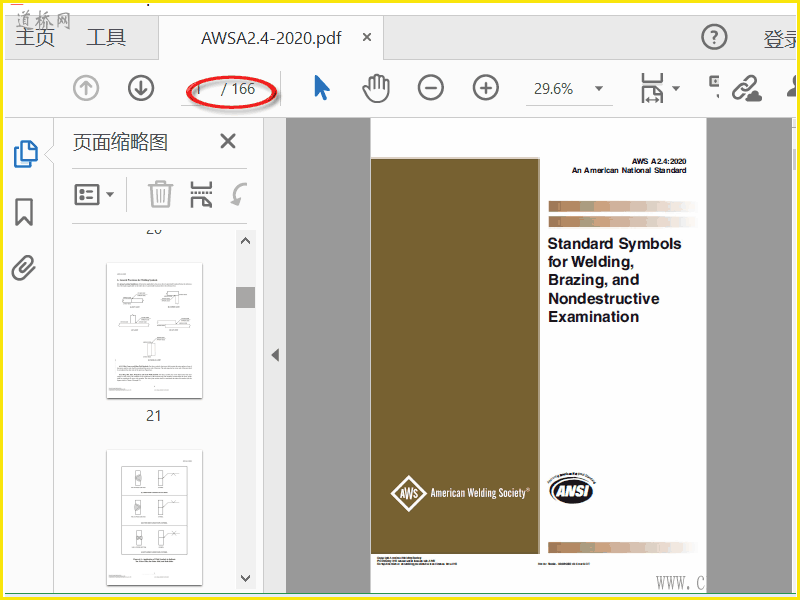Delete pages with the trash icon
This screenshot has width=800, height=600.
tap(160, 194)
